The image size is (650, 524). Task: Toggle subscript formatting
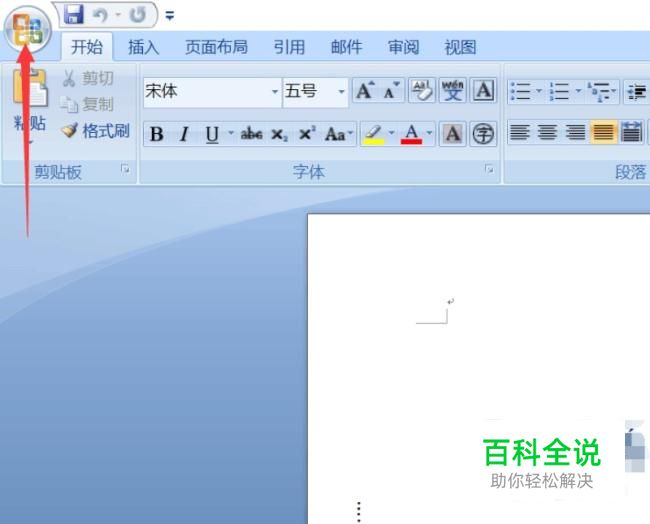(x=279, y=134)
